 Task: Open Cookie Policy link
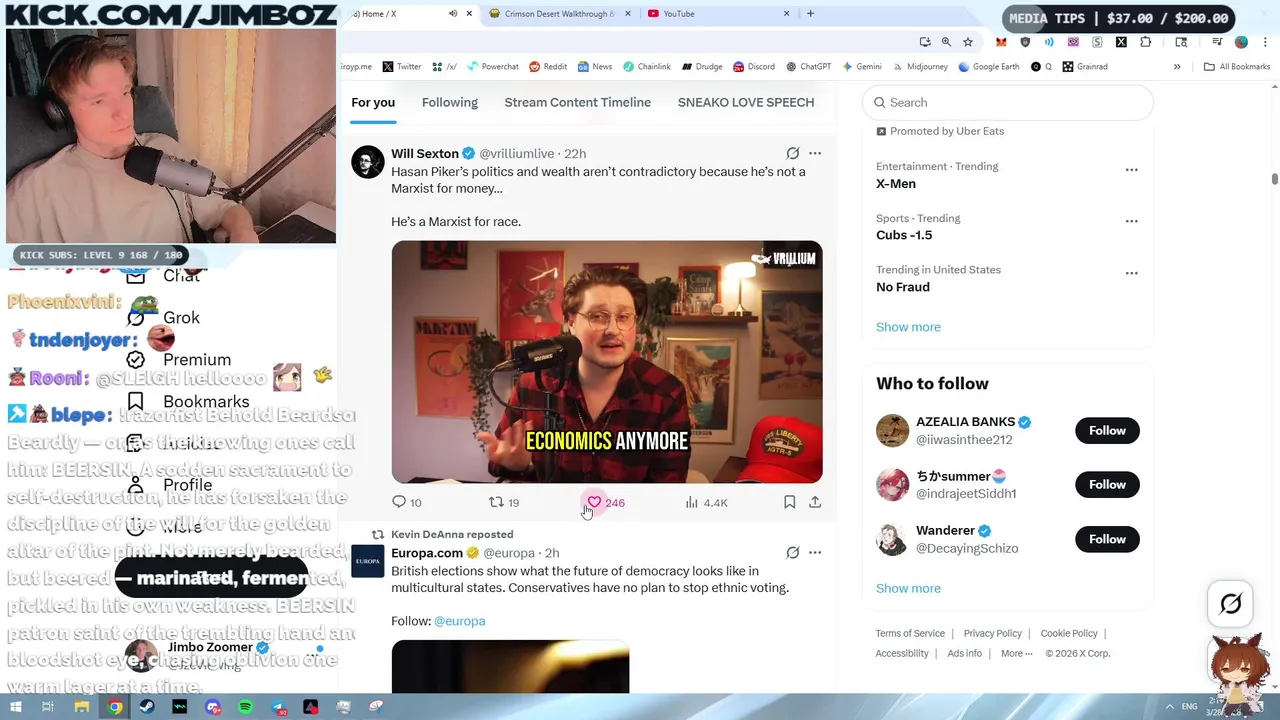click(x=1069, y=633)
